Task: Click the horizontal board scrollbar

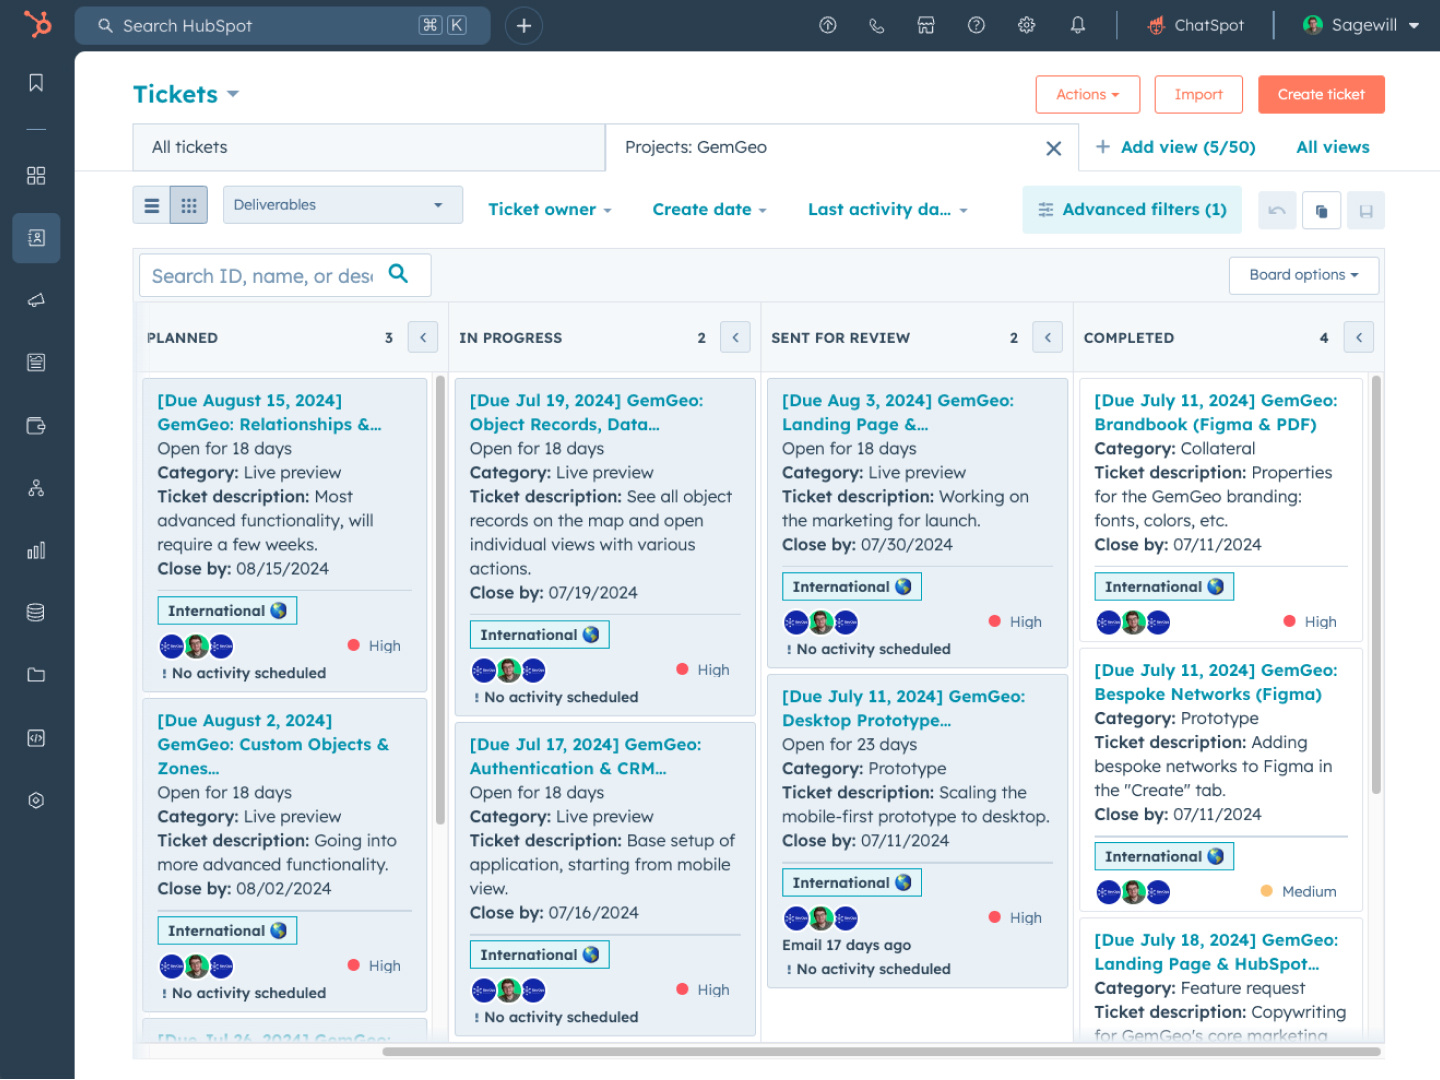Action: 881,1051
